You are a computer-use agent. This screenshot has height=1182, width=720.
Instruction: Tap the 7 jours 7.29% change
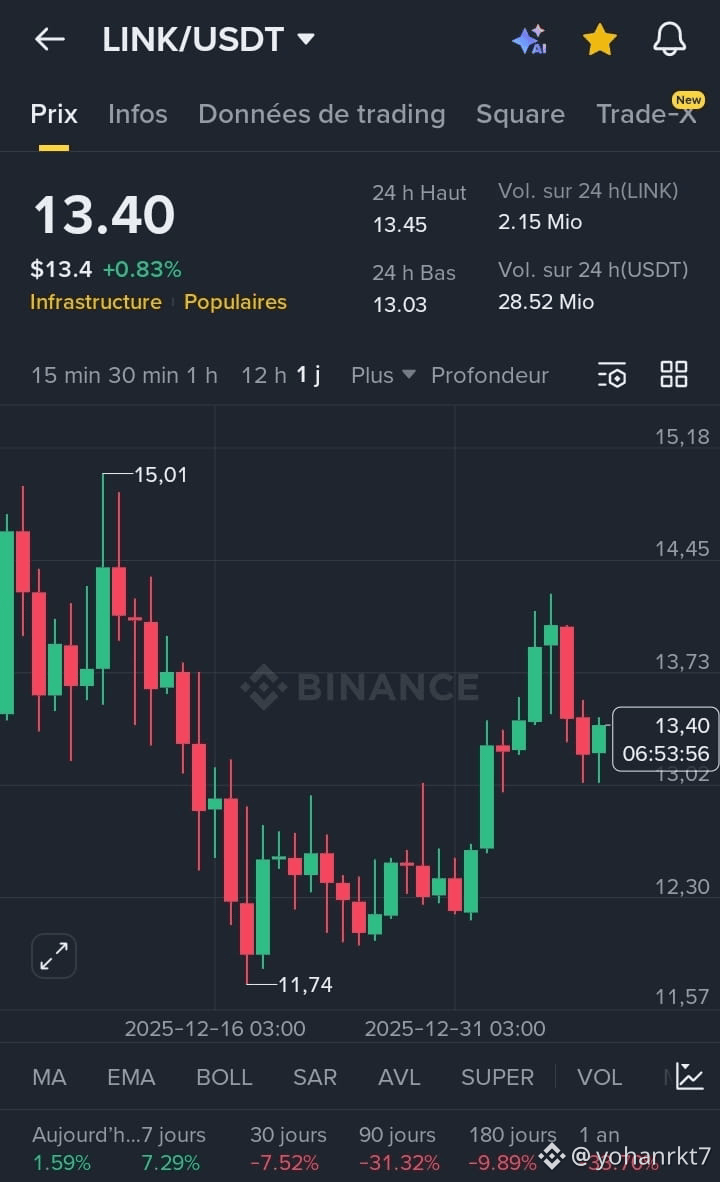click(x=173, y=1149)
